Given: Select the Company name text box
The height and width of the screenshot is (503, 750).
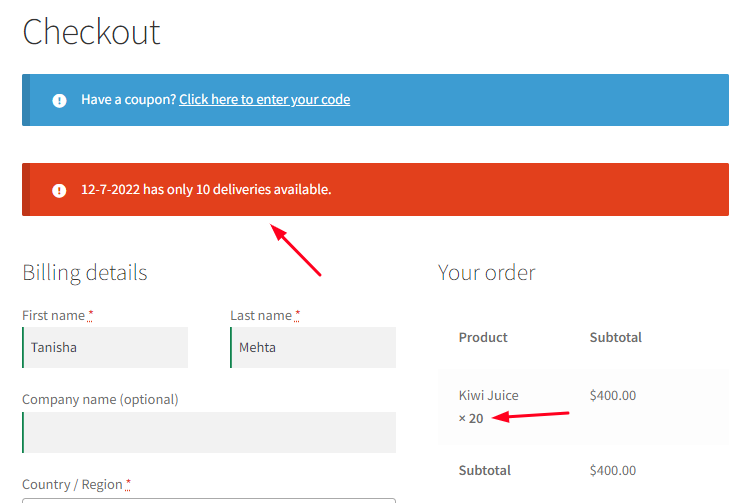Looking at the screenshot, I should pyautogui.click(x=209, y=432).
